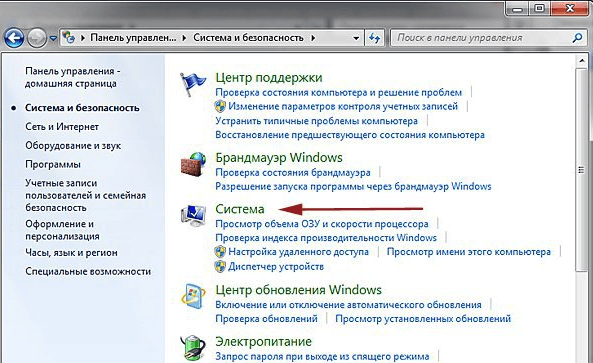This screenshot has height=363, width=593.
Task: Open Проверка состояния компьютера и решение проблем
Action: click(x=338, y=92)
